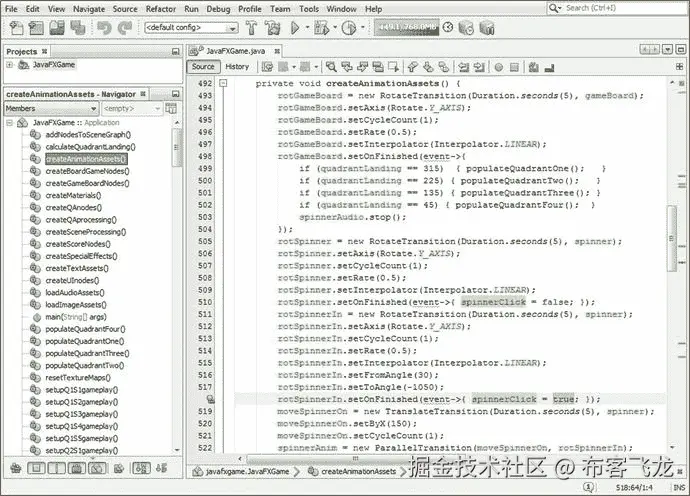Toggle Bookmark icon in editor toolbar
This screenshot has height=496, width=690.
pos(444,67)
